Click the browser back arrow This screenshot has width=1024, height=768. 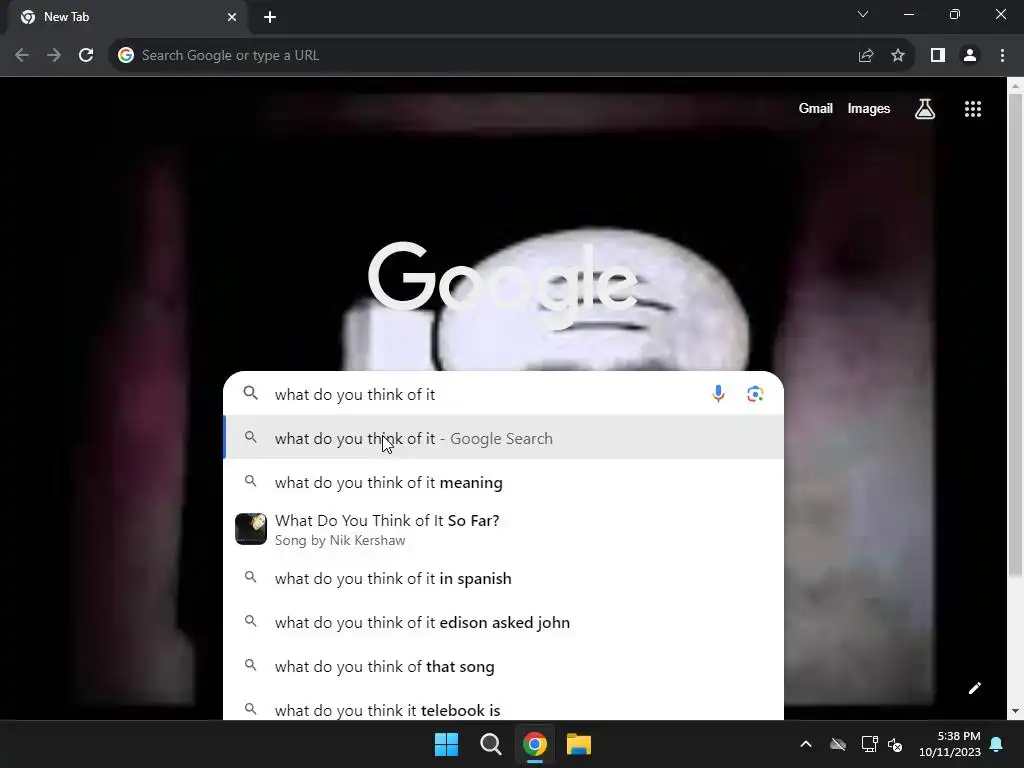click(x=22, y=56)
